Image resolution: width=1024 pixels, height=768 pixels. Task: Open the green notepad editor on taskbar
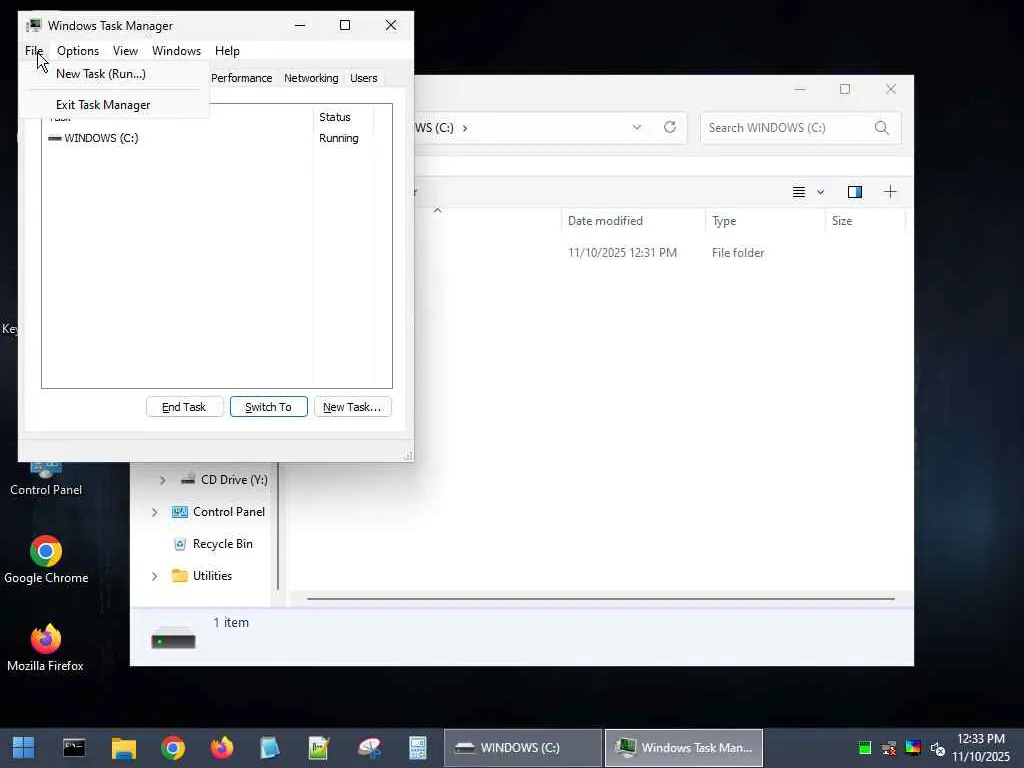tap(319, 748)
